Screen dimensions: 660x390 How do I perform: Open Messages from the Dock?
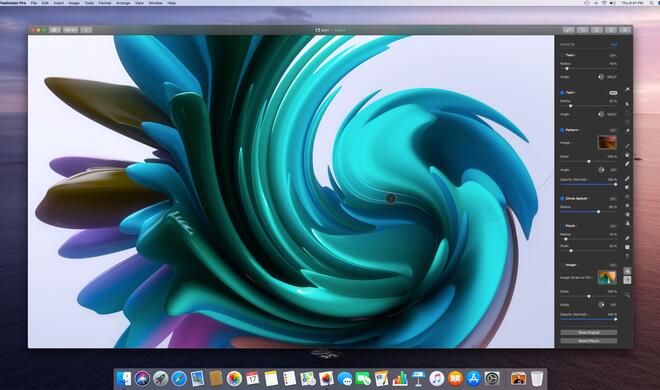[x=345, y=379]
